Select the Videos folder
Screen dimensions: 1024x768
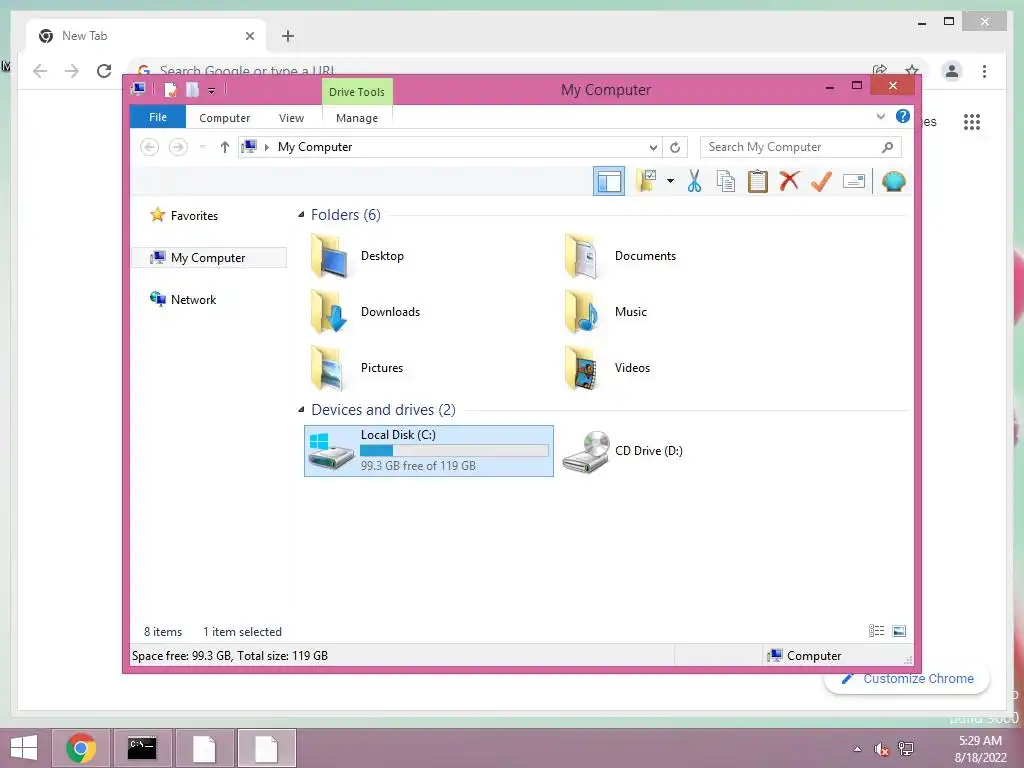(x=607, y=368)
